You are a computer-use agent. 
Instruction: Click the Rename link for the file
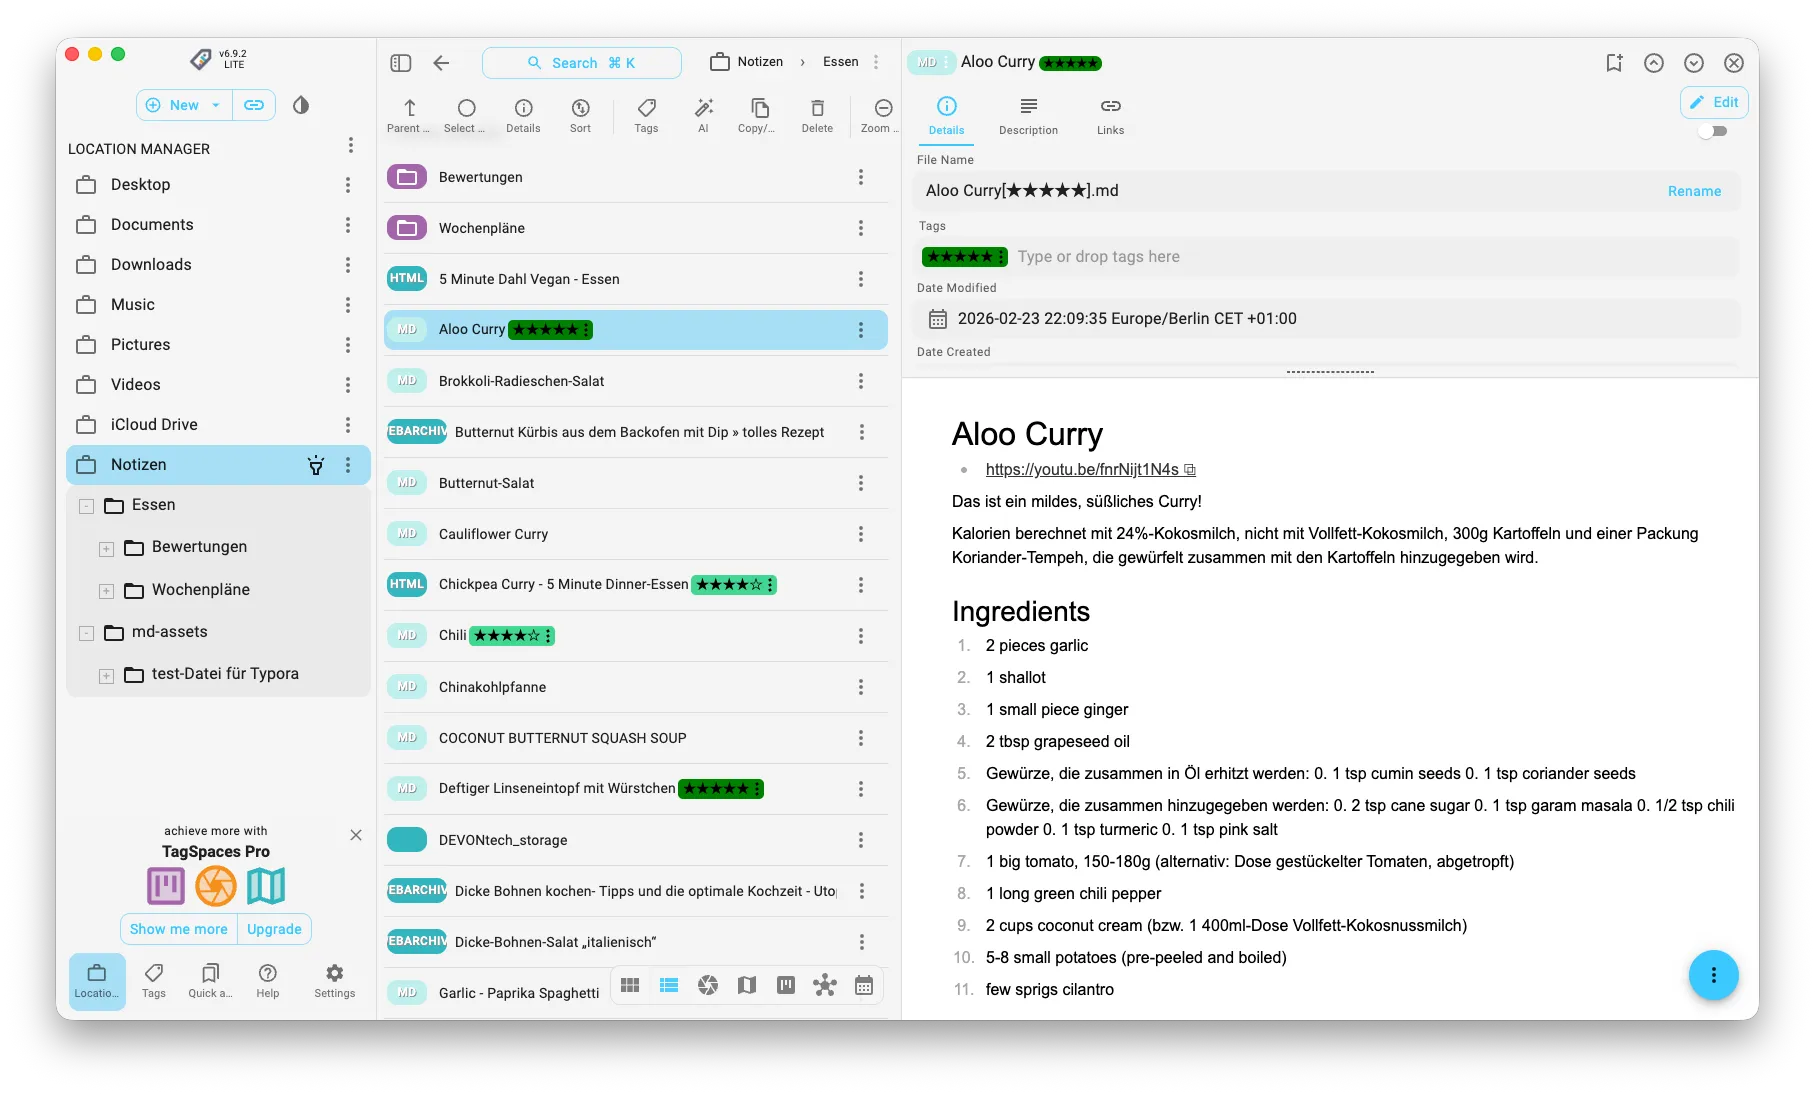point(1694,191)
